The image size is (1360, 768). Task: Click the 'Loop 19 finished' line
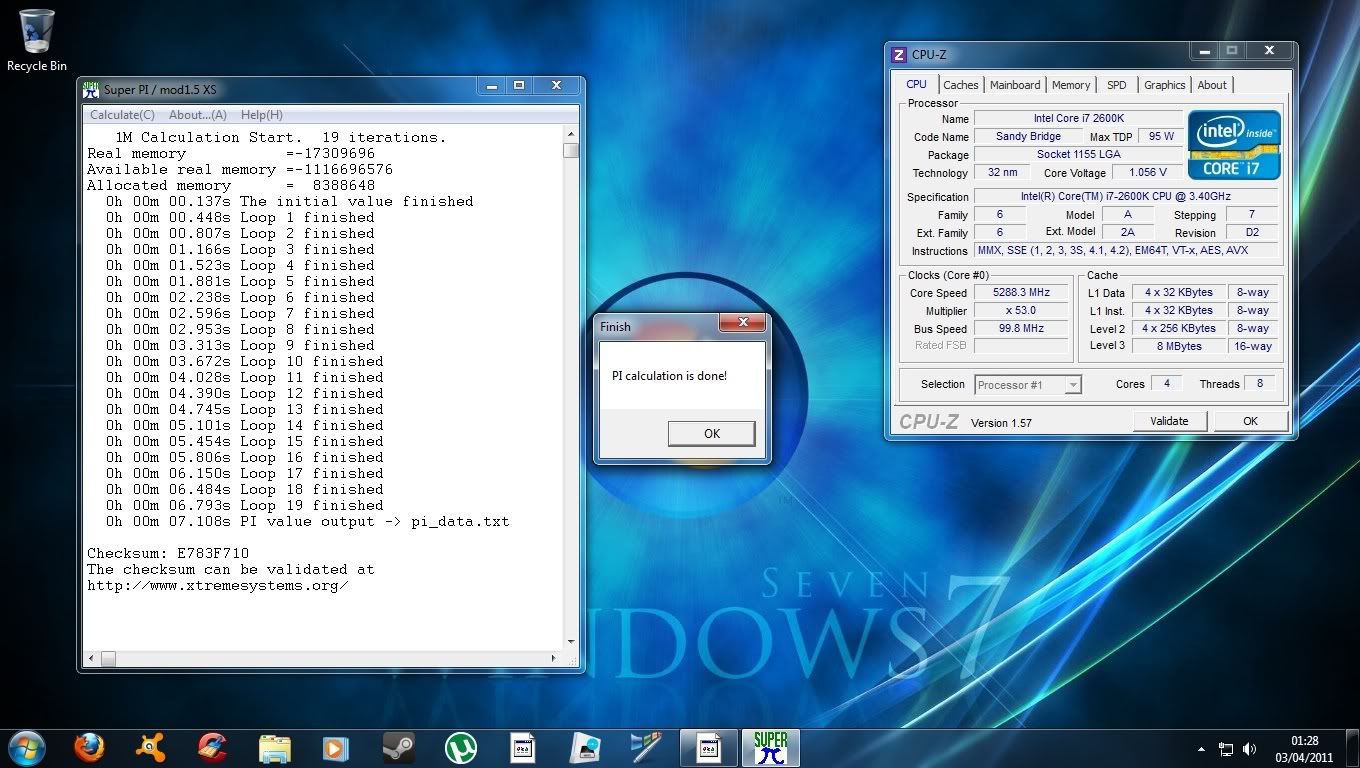pyautogui.click(x=245, y=505)
